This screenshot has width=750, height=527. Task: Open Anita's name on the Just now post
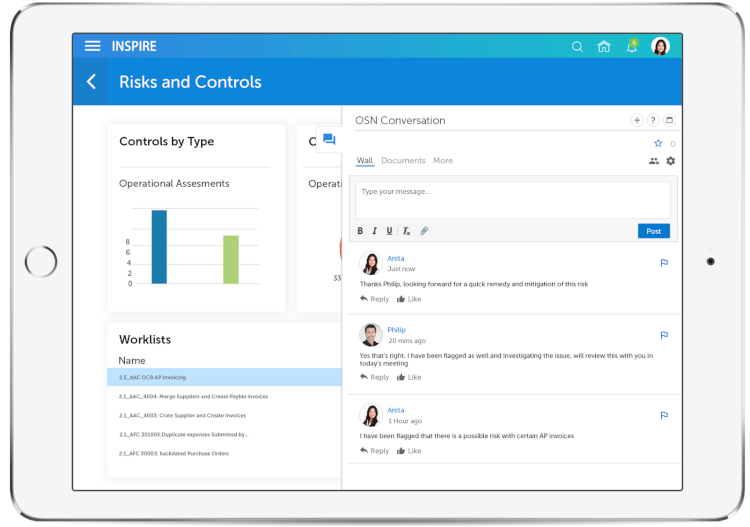[396, 258]
